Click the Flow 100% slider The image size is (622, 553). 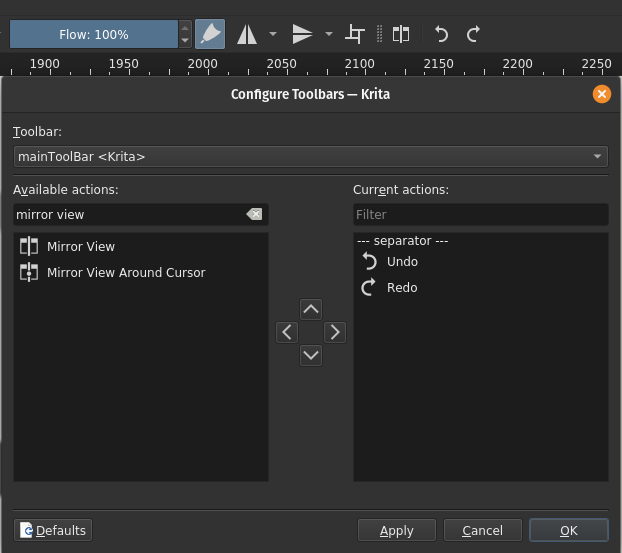94,34
